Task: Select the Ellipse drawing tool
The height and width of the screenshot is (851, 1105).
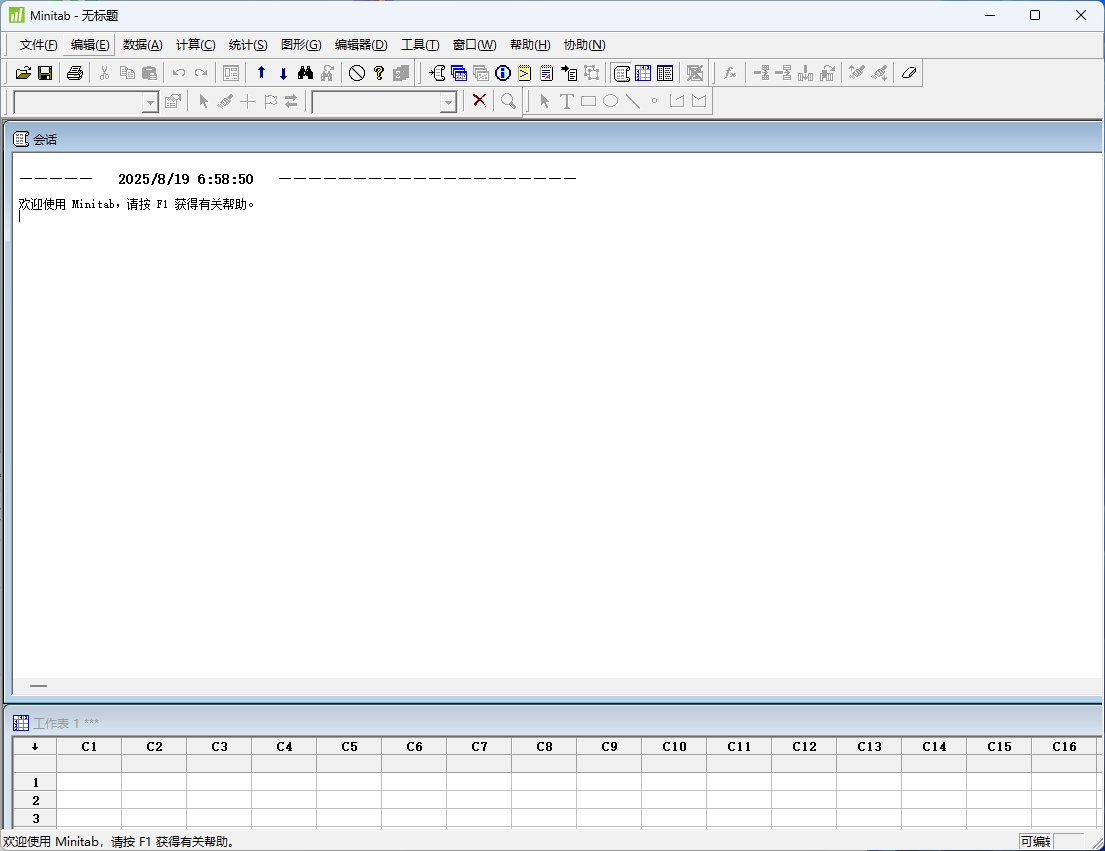Action: coord(610,101)
